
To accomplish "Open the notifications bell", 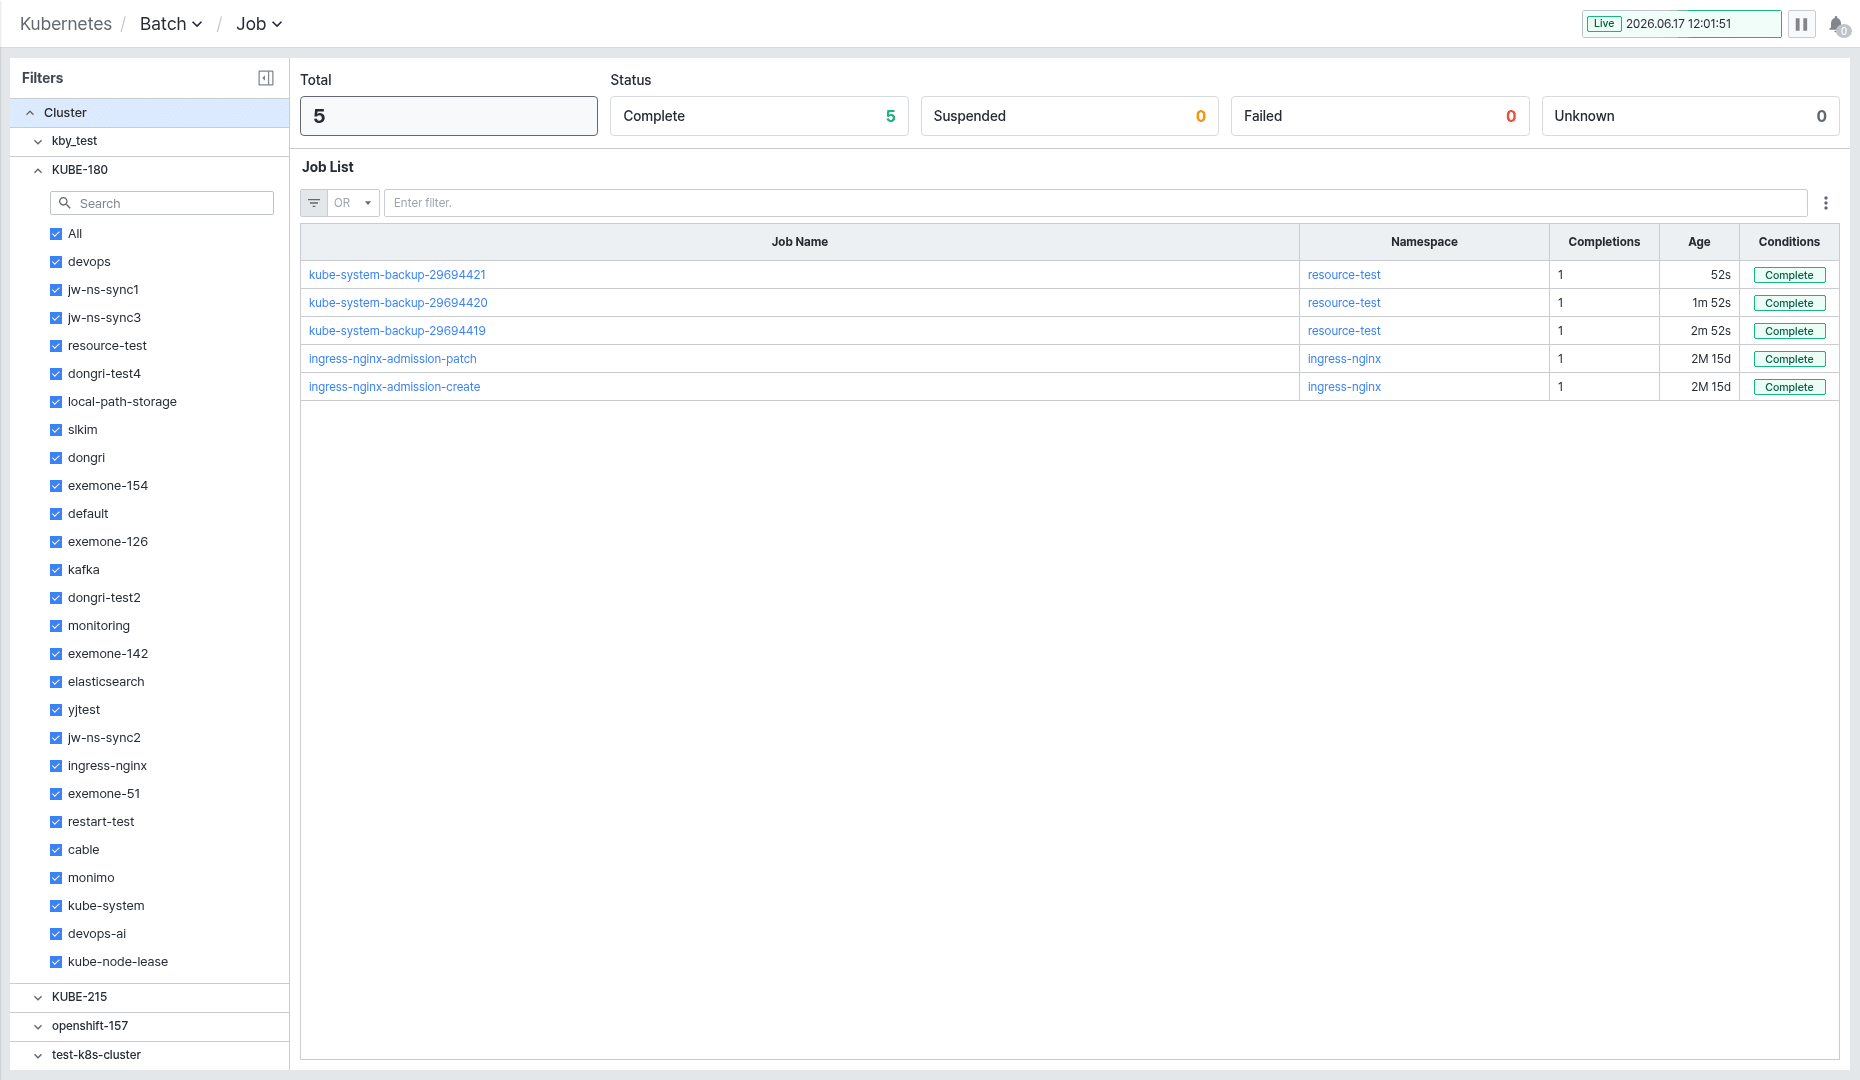I will pyautogui.click(x=1837, y=24).
